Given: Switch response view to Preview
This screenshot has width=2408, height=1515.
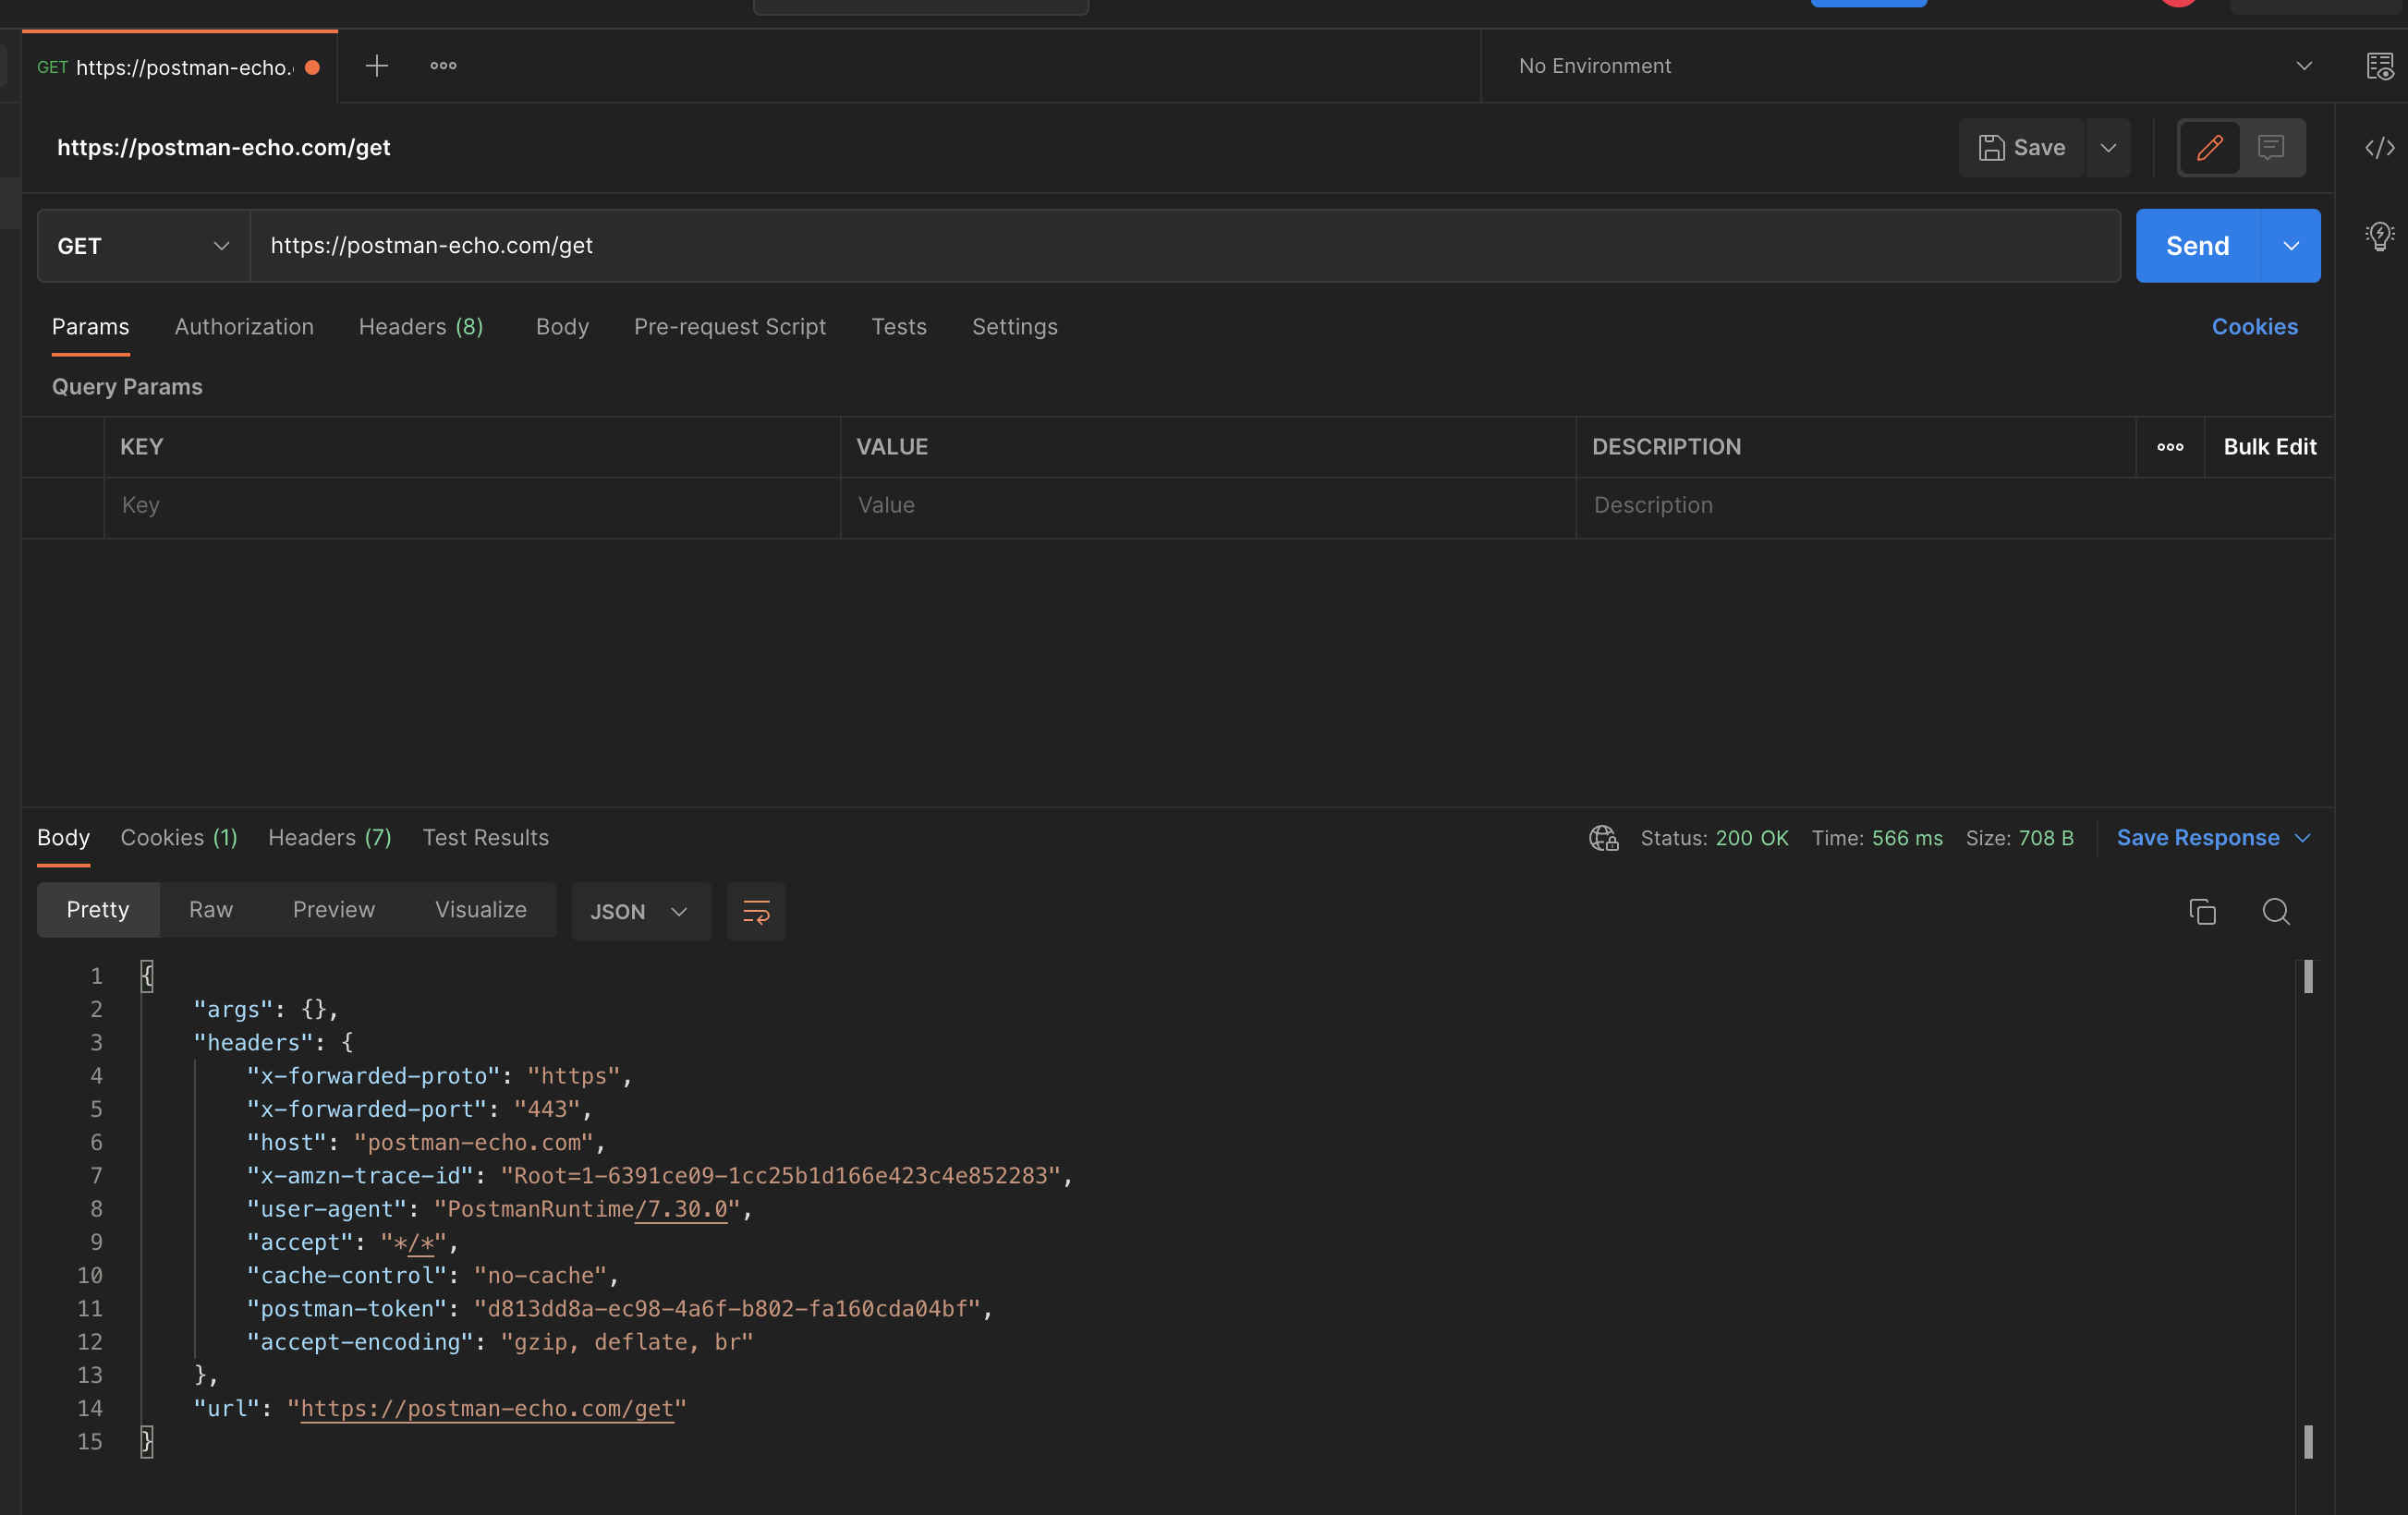Looking at the screenshot, I should (333, 910).
